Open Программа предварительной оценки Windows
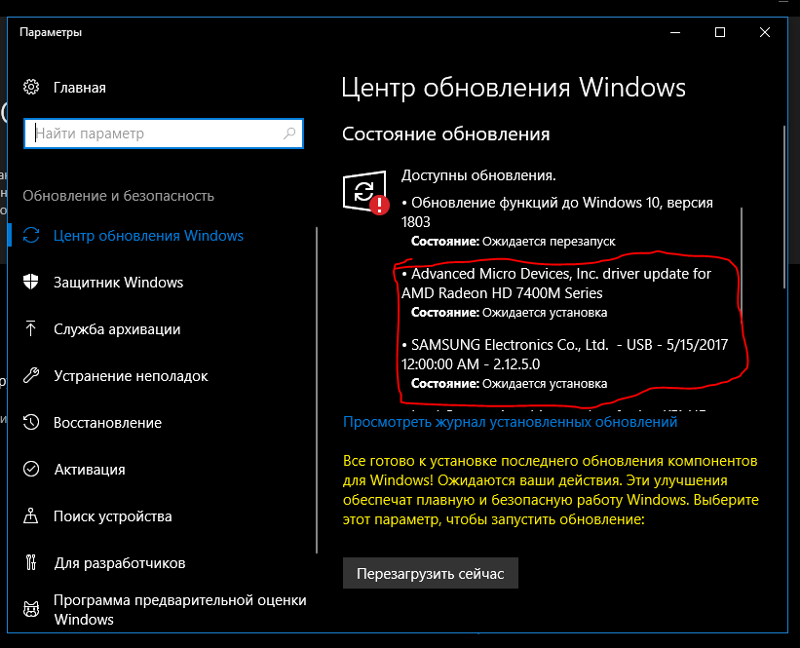800x648 pixels. point(180,610)
